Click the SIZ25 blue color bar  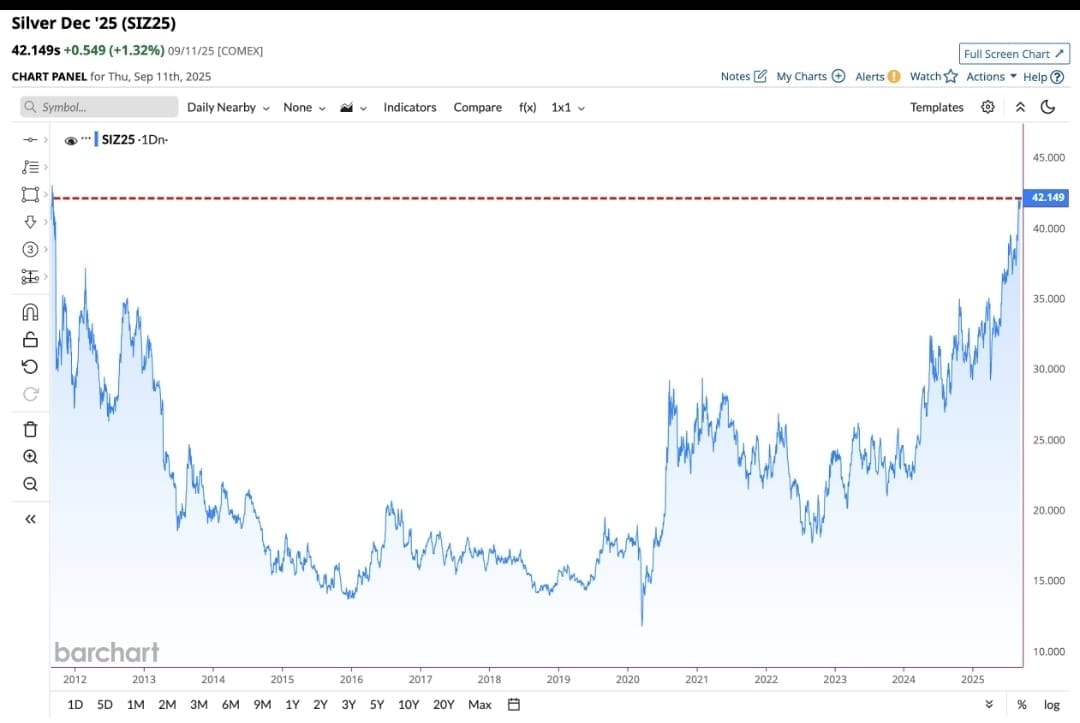96,140
